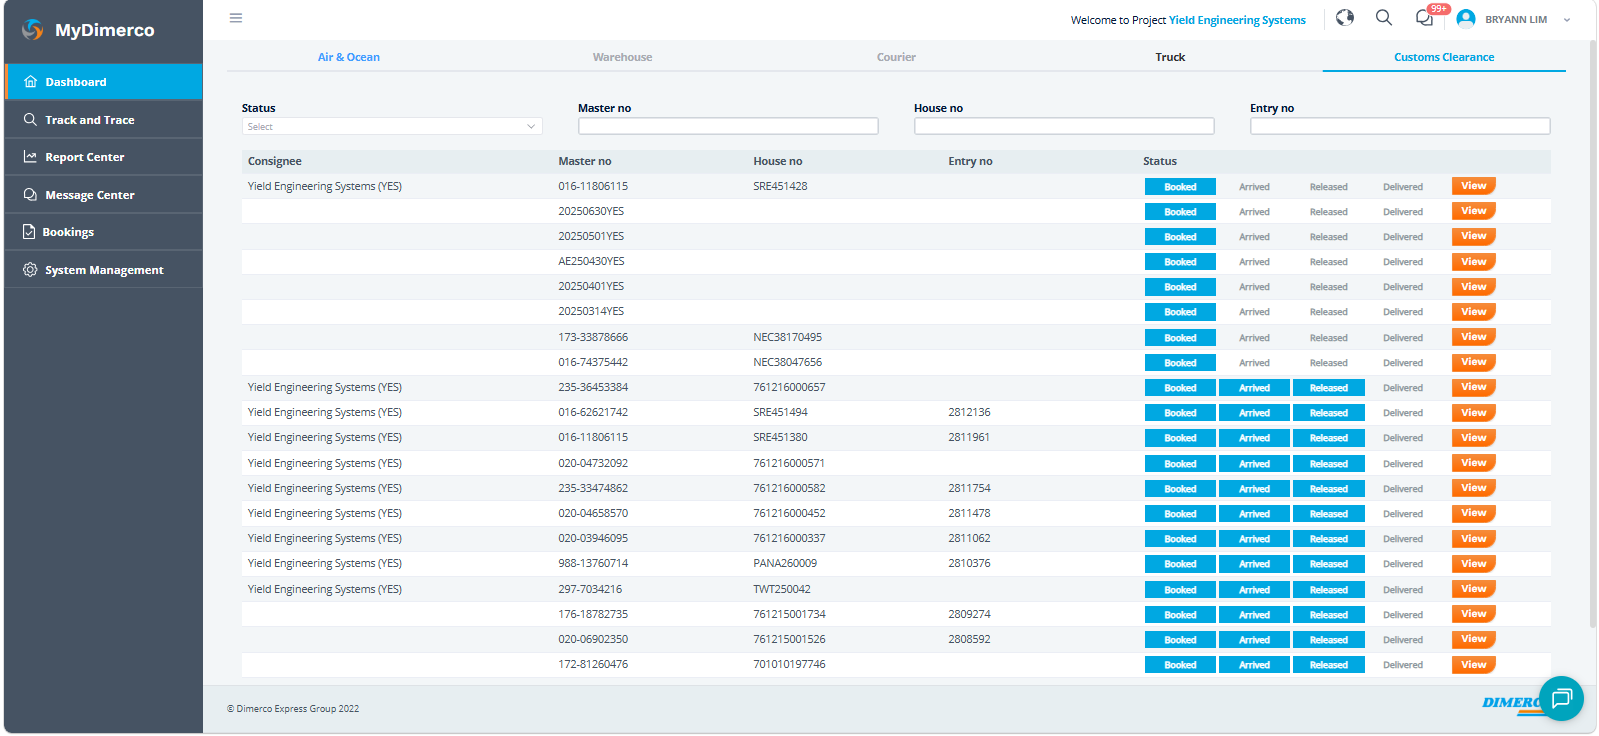Click the user avatar icon
Image resolution: width=1599 pixels, height=736 pixels.
[x=1466, y=19]
